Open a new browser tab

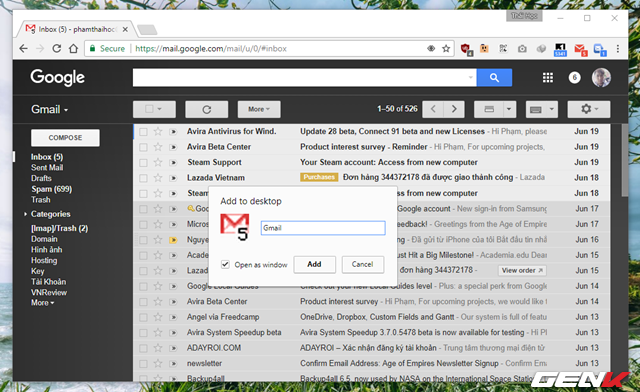147,29
